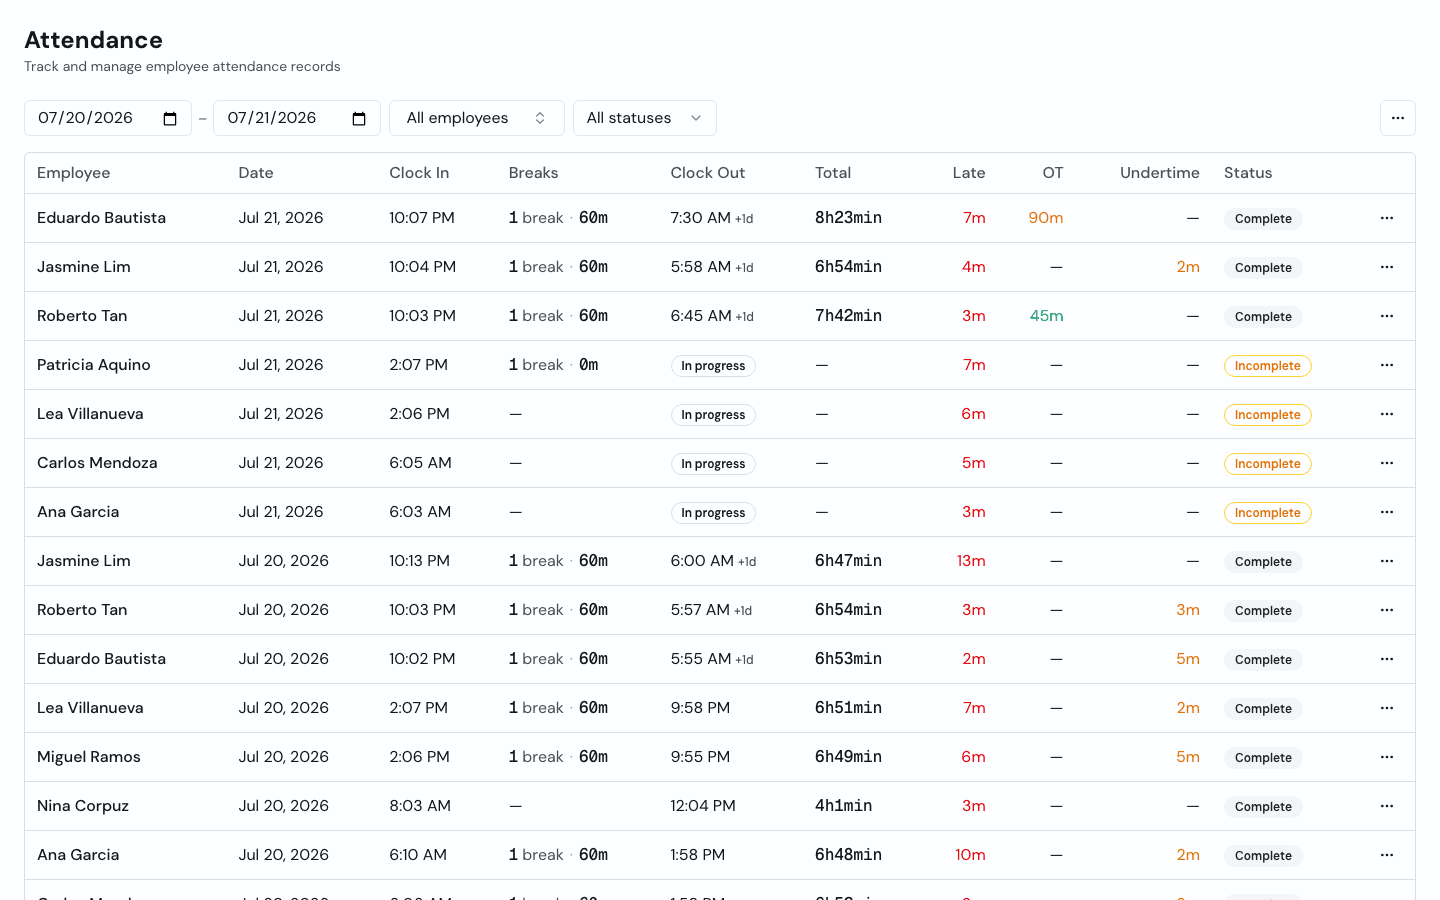The image size is (1440, 900).
Task: Click the Incomplete badge for Patricia Aquino
Action: (x=1267, y=366)
